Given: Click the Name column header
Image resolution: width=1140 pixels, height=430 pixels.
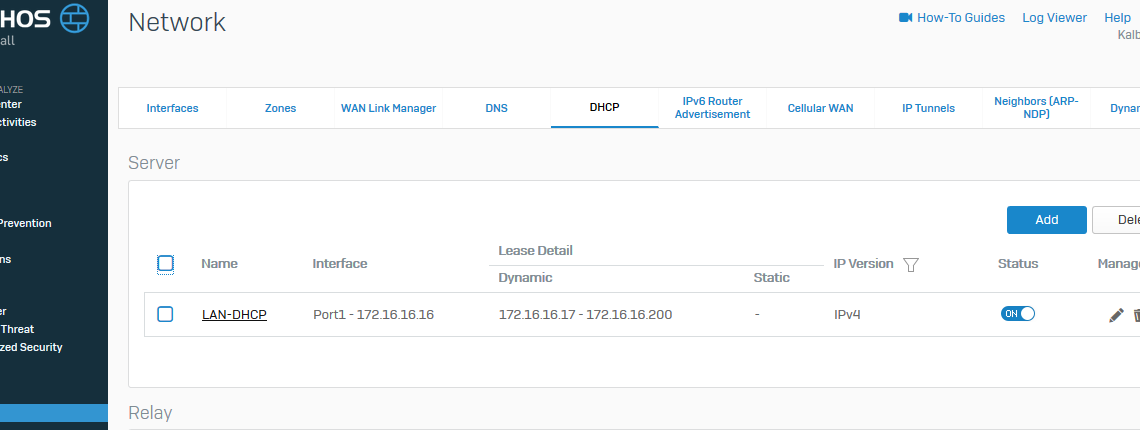Looking at the screenshot, I should pos(220,263).
